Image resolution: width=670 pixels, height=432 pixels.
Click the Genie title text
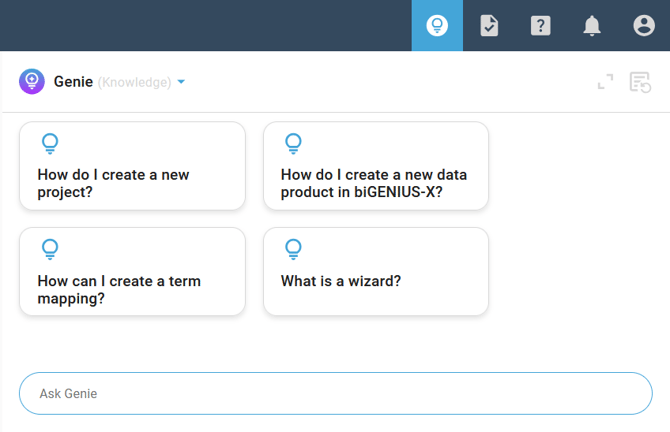pos(73,82)
